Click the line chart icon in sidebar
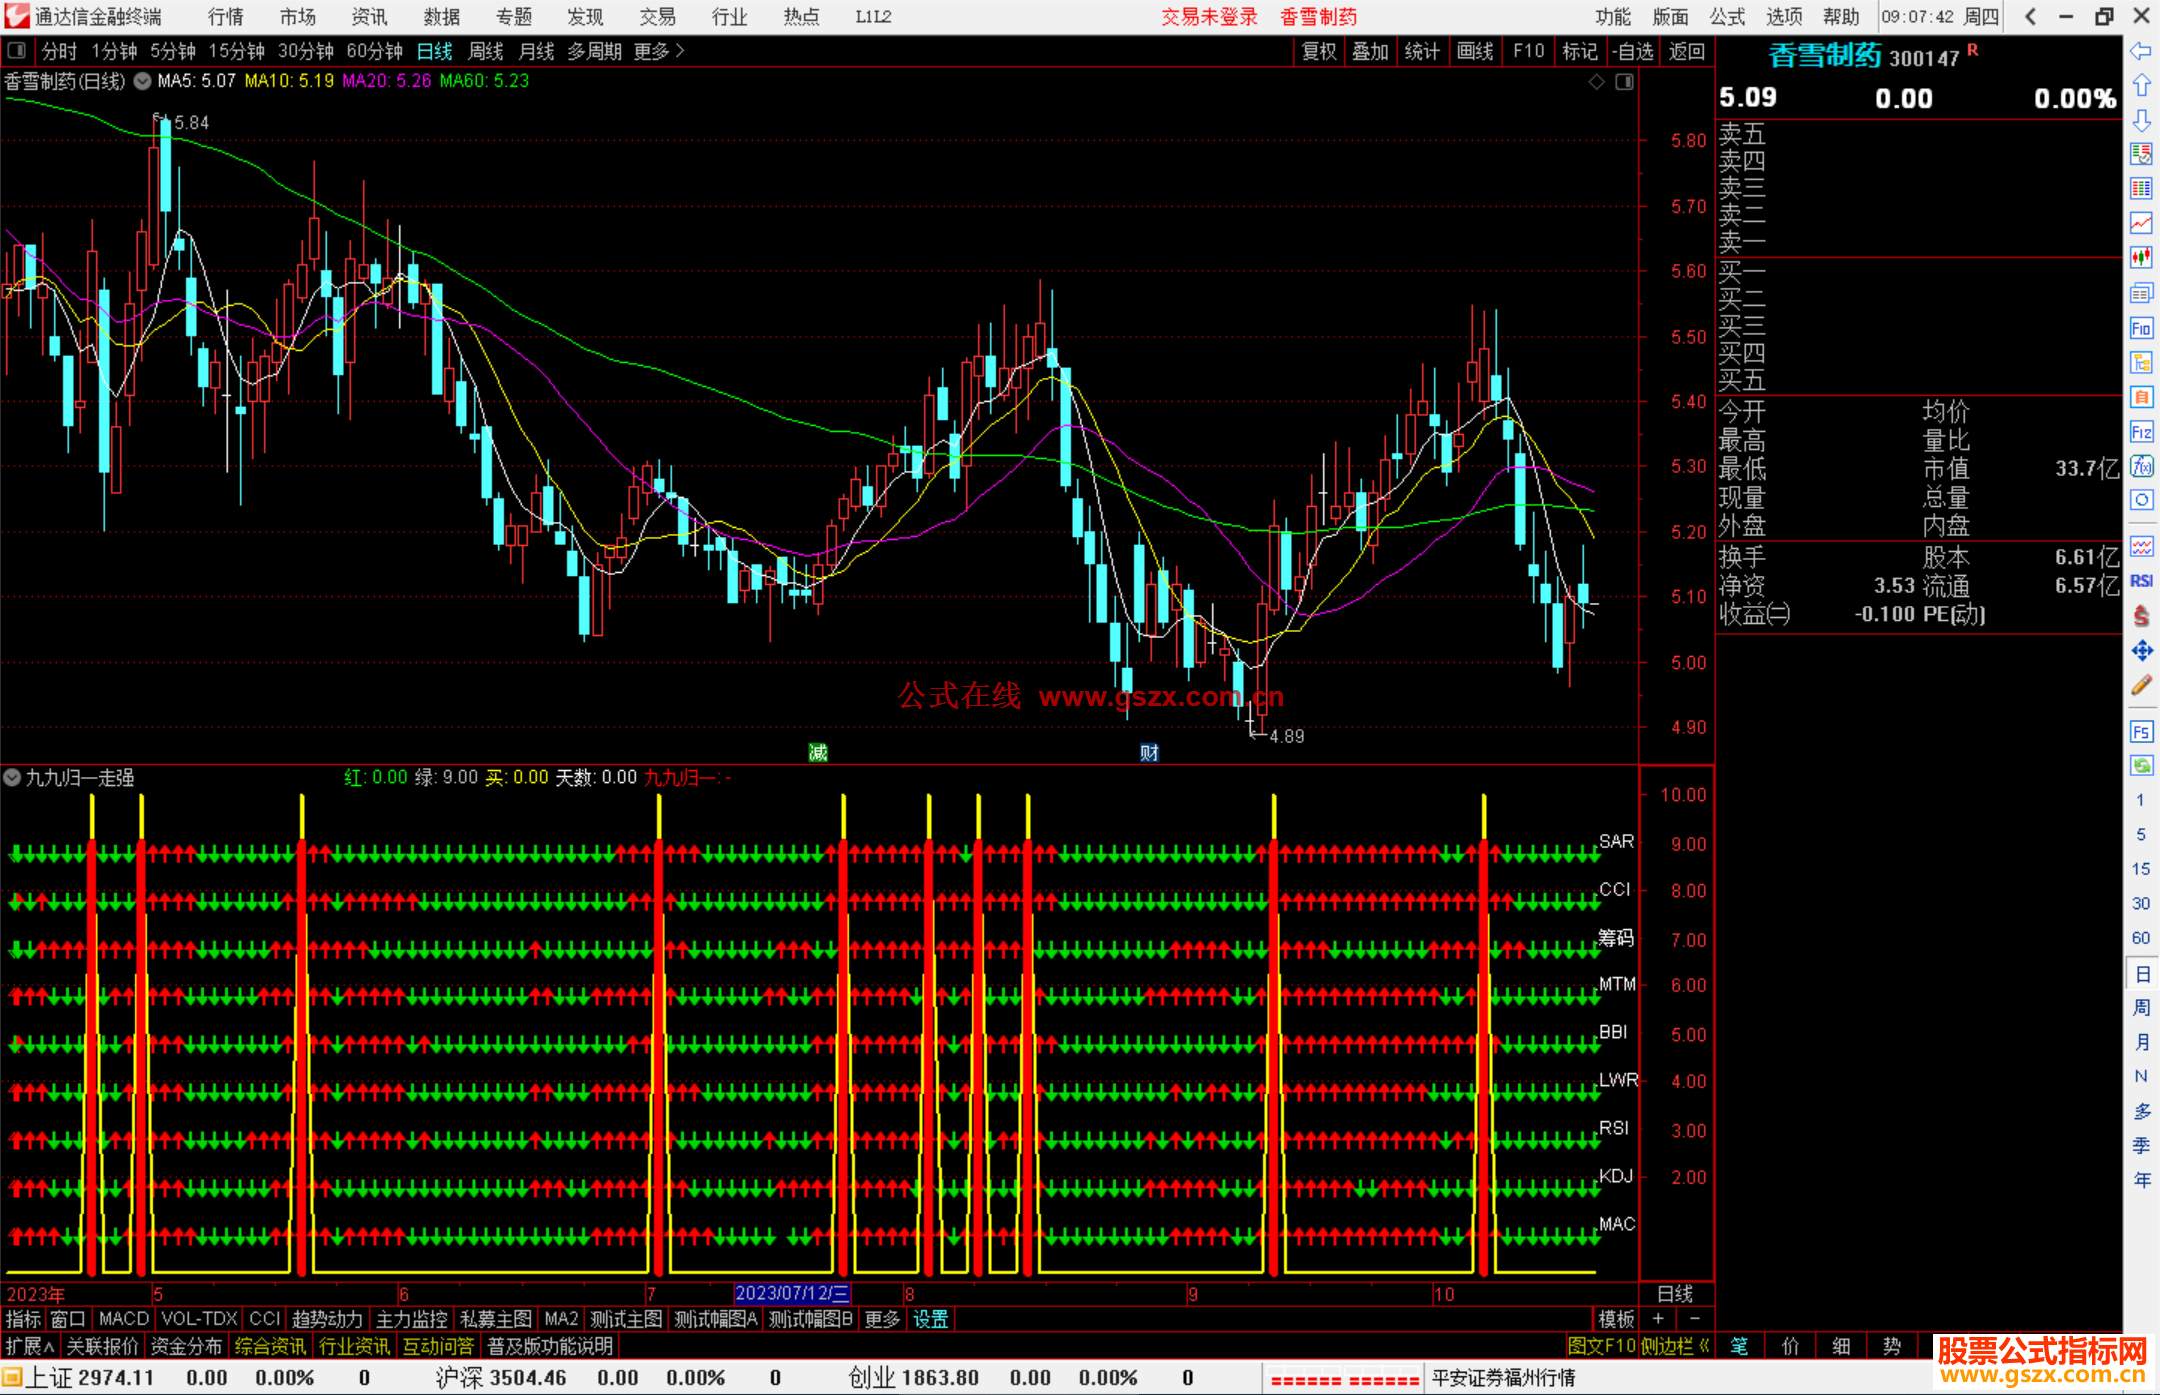Screen dimensions: 2160x1395 click(2141, 223)
